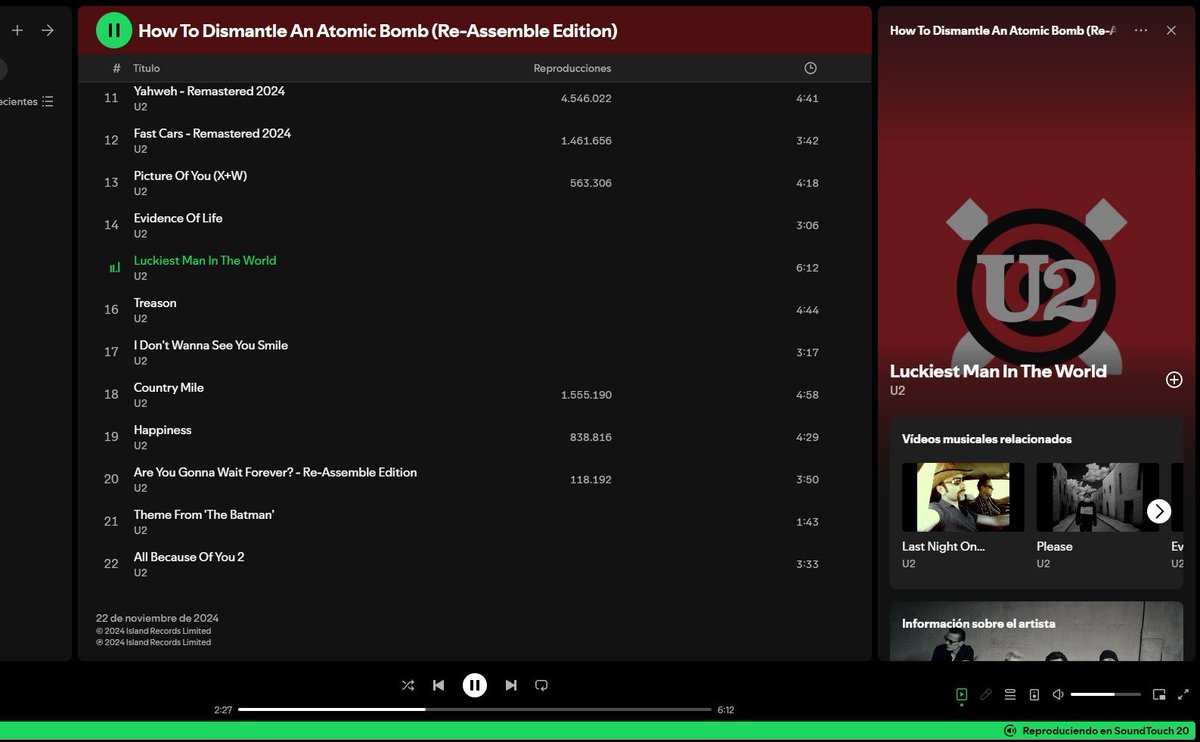Screen dimensions: 1200x742
Task: Open the lyrics microphone icon
Action: click(985, 694)
